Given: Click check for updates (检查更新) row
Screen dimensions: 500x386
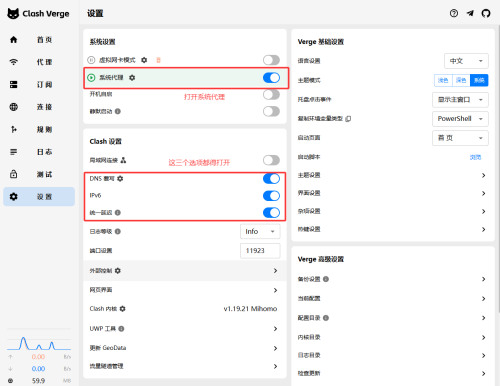Looking at the screenshot, I should (x=392, y=374).
